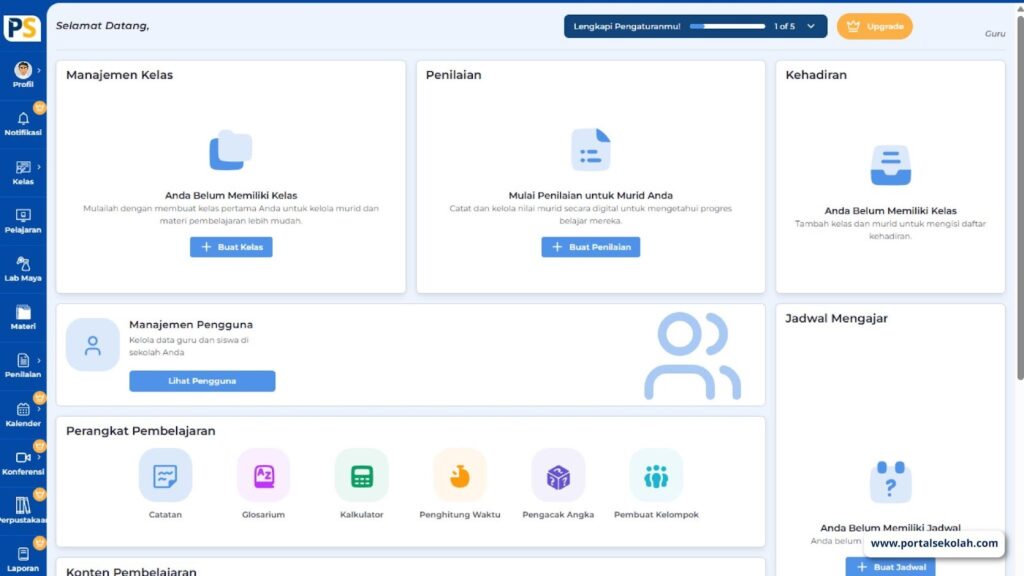Open Notifikasi bell in sidebar
The height and width of the screenshot is (576, 1024).
pos(23,122)
